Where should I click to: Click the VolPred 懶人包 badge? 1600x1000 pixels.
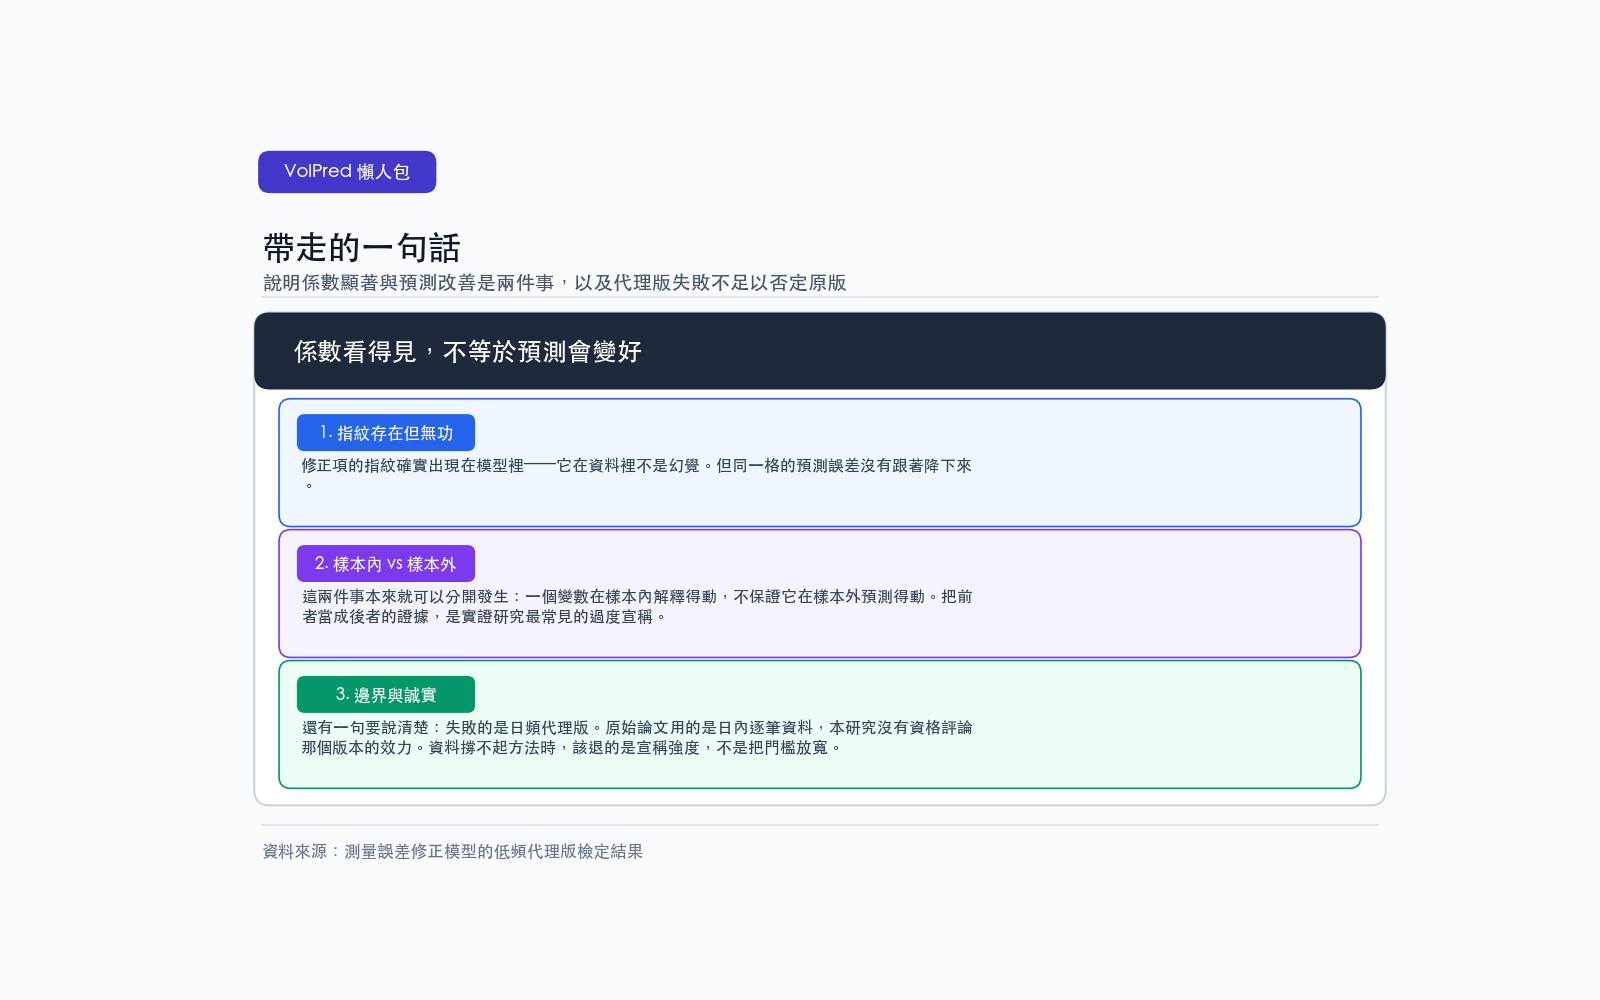pyautogui.click(x=347, y=172)
